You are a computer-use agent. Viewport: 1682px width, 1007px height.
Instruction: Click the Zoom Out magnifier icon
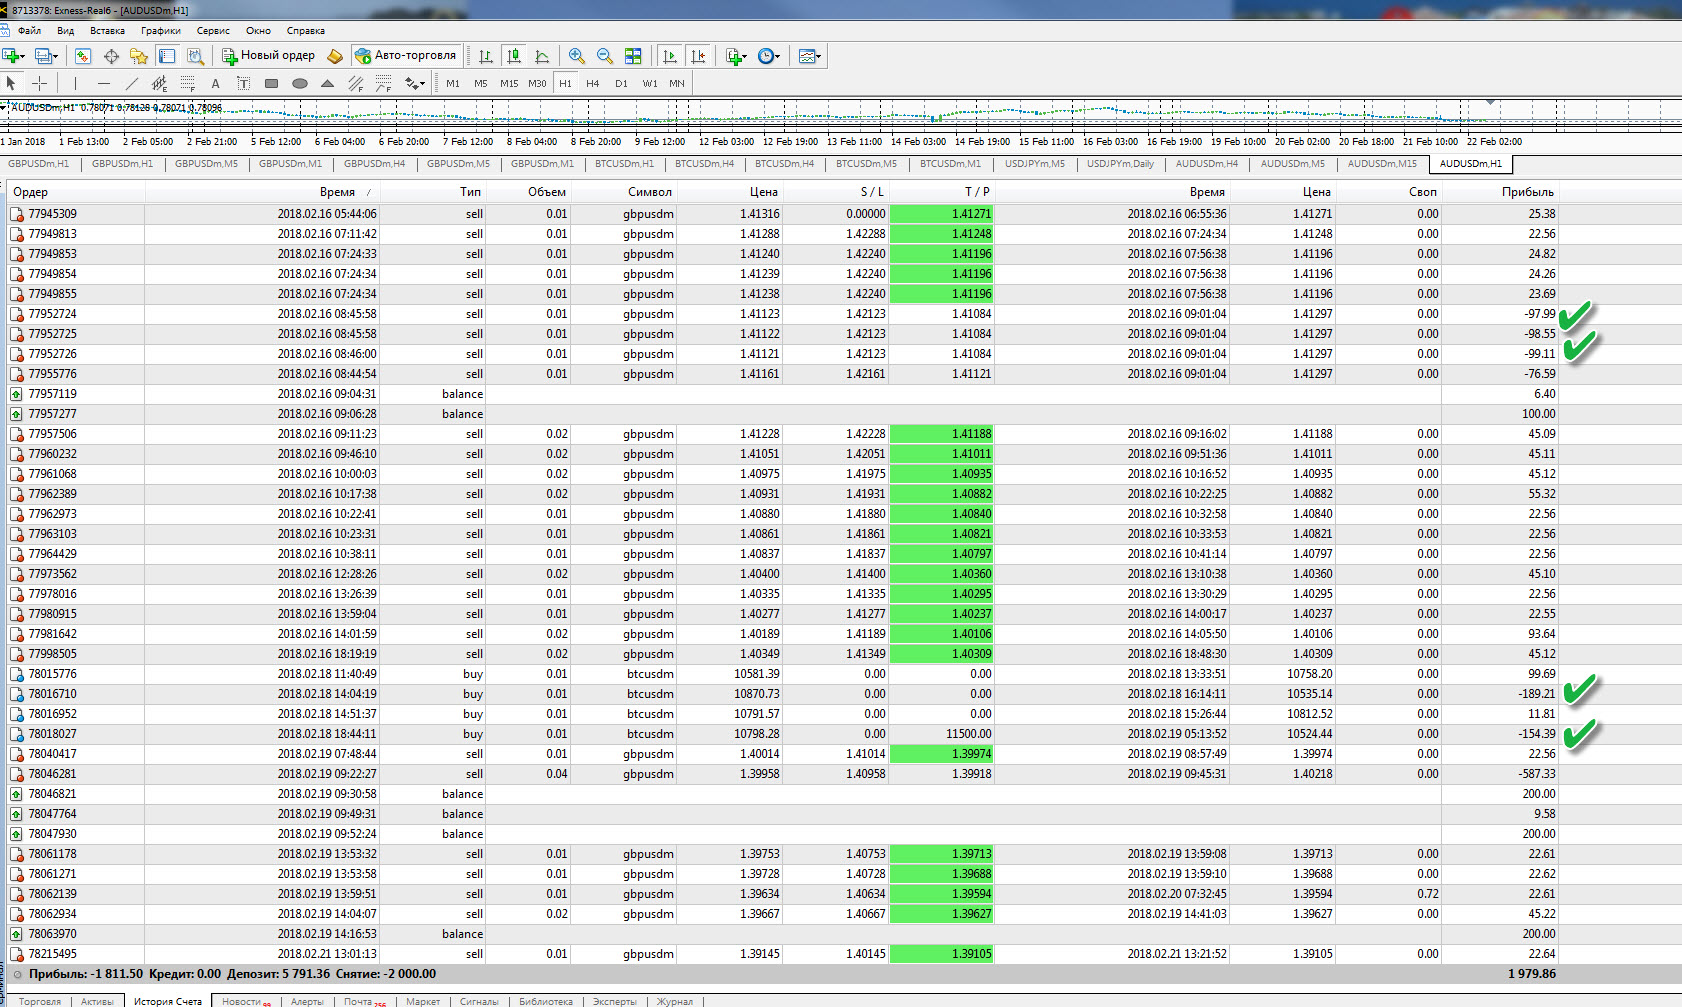click(604, 56)
